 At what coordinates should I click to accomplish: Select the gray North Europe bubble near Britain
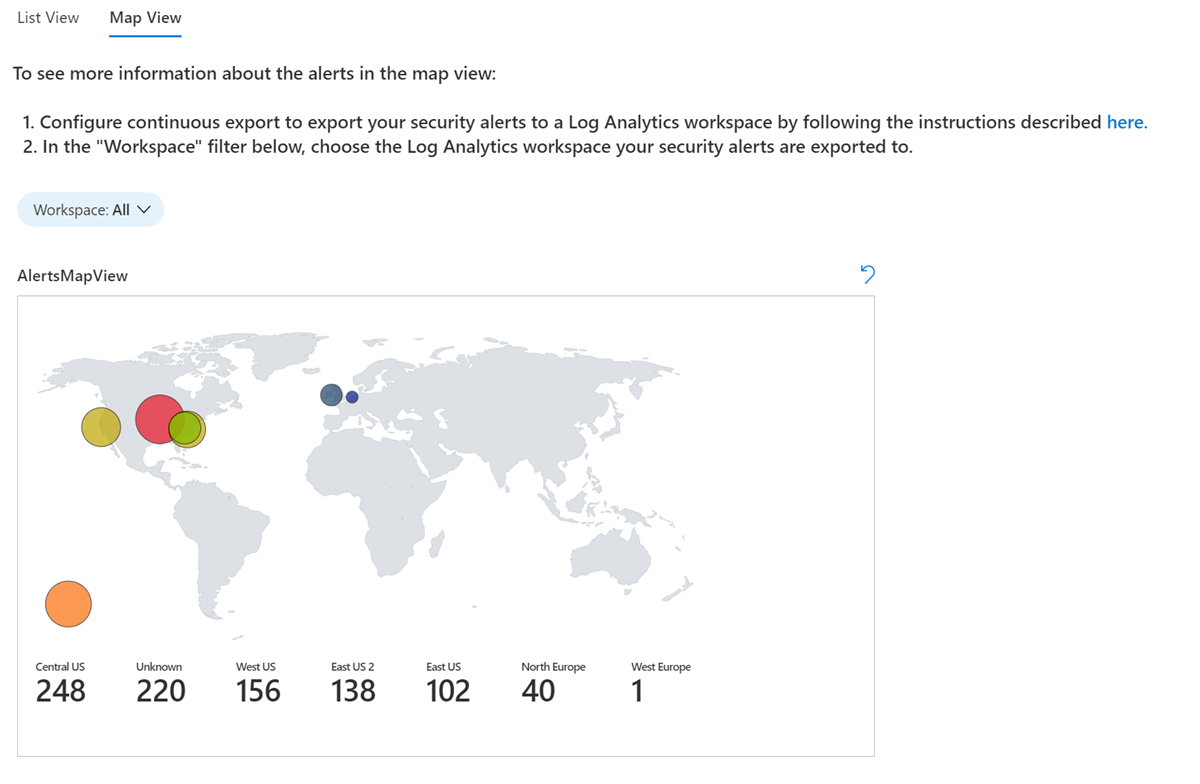point(330,394)
